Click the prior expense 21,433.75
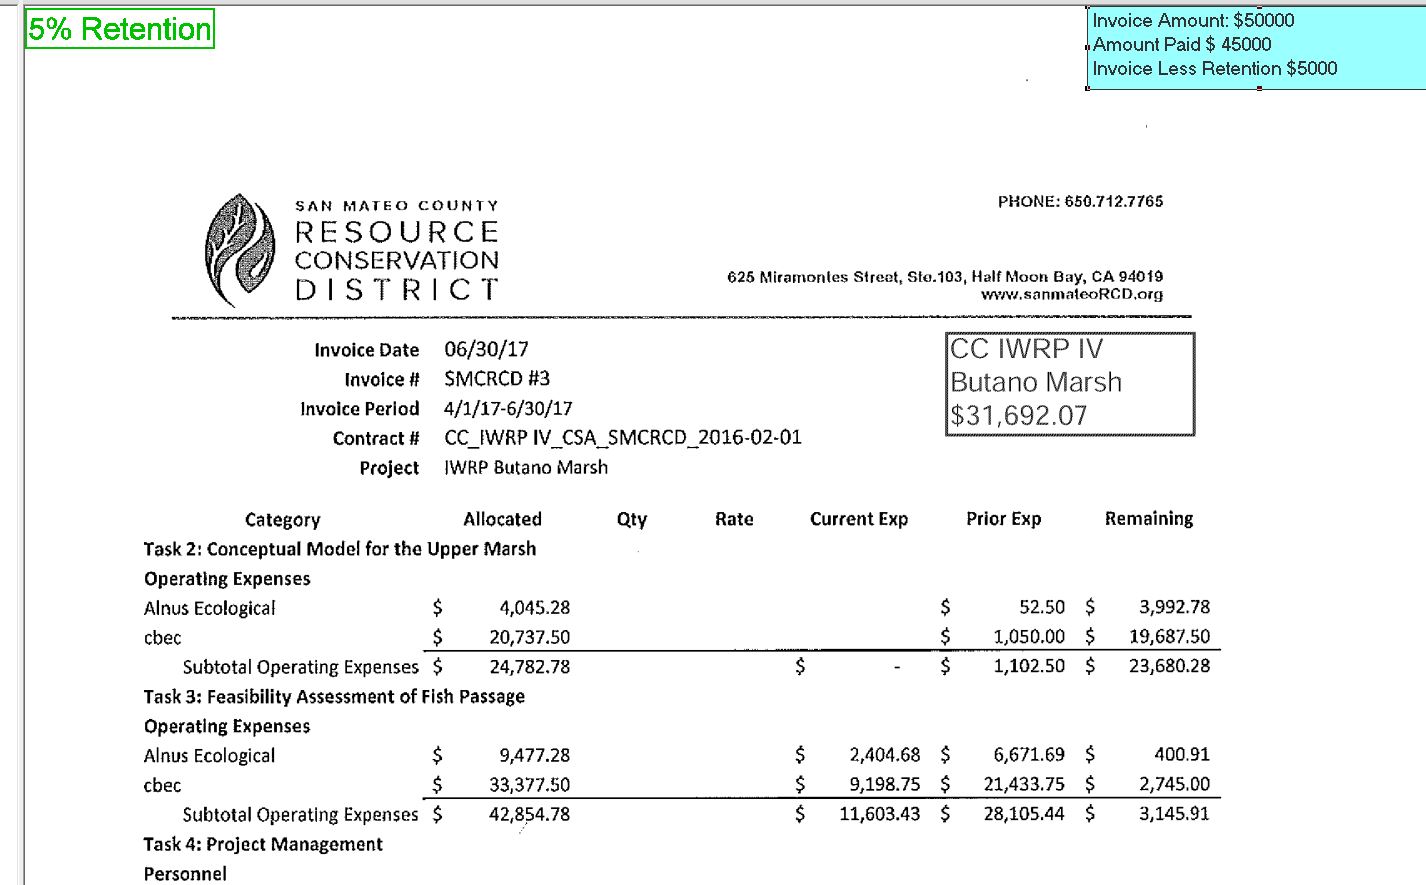Viewport: 1426px width, 885px height. click(x=1024, y=785)
